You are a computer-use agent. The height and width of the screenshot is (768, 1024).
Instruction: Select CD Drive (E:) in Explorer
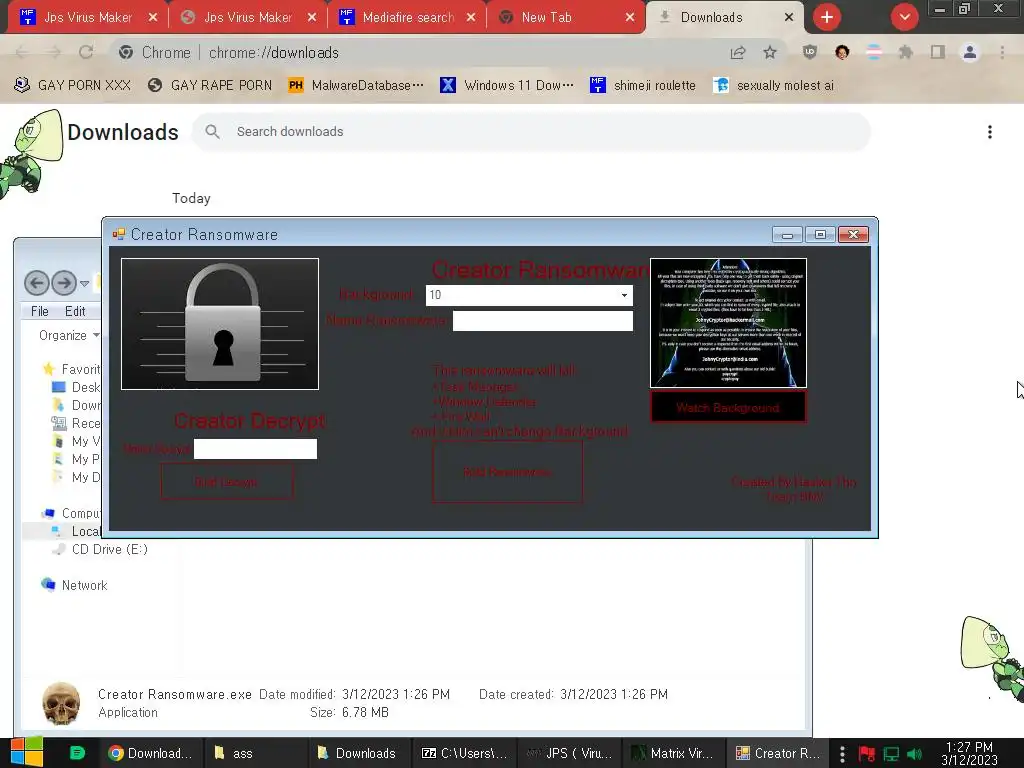tap(101, 549)
